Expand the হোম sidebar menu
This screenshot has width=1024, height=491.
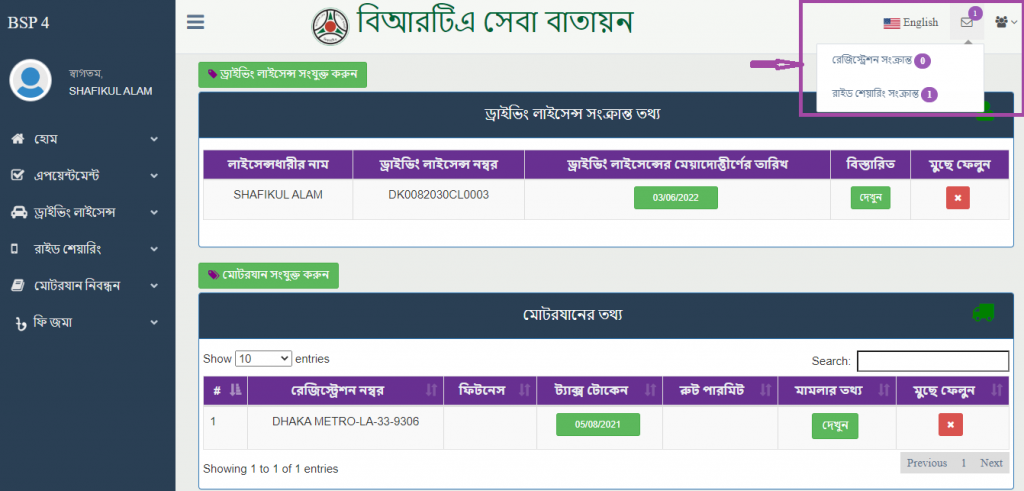85,138
